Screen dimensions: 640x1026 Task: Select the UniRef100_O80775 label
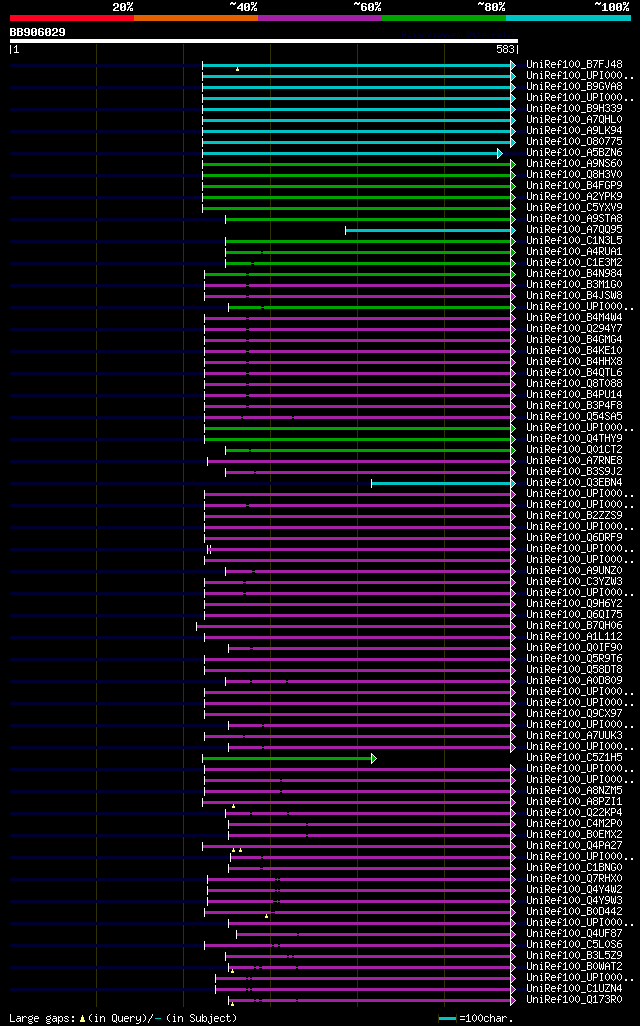[575, 141]
